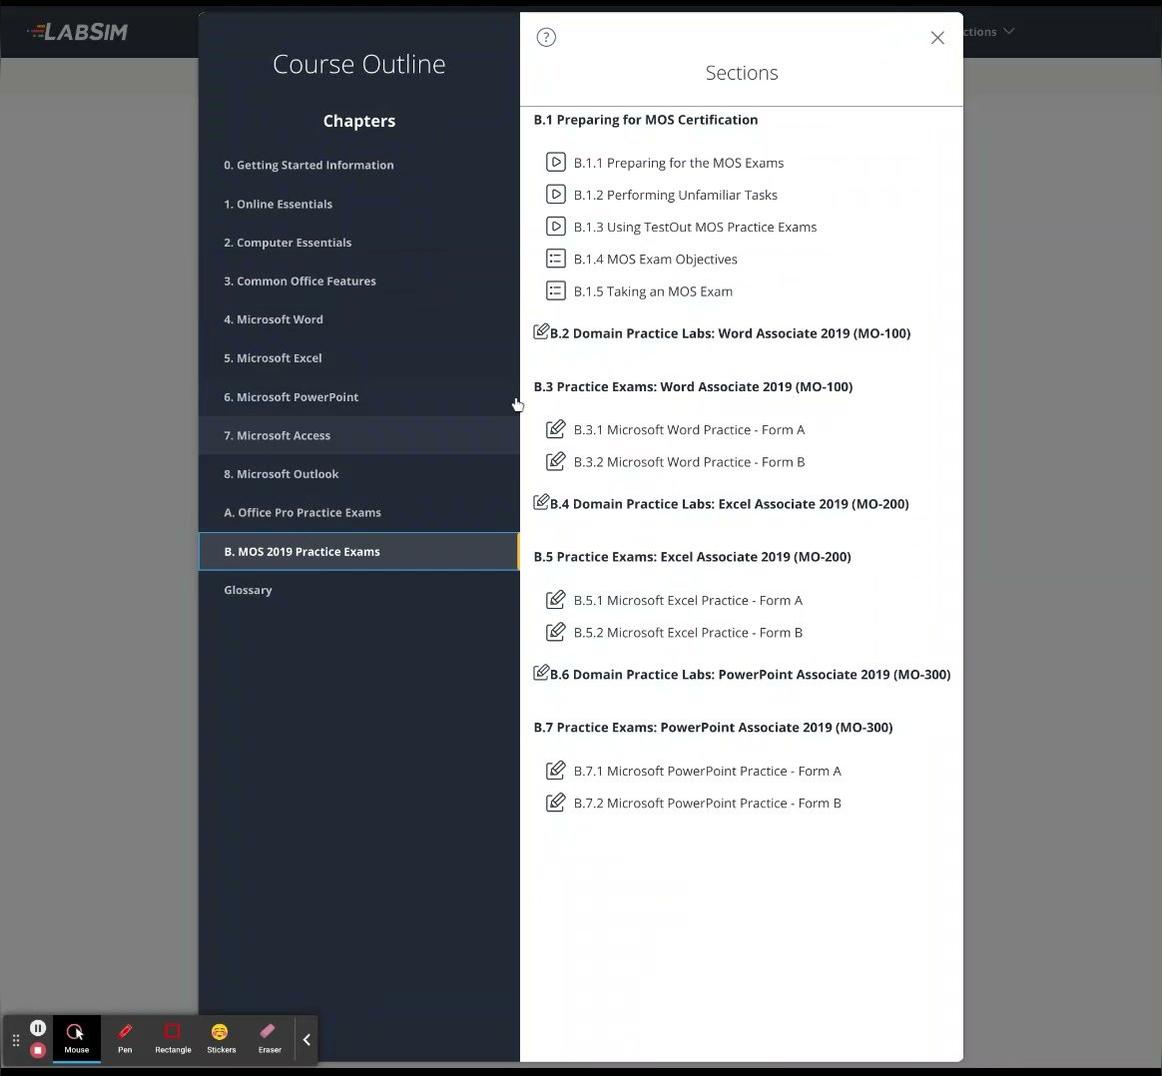Viewport: 1162px width, 1076px height.
Task: Click the help question mark icon
Action: (546, 37)
